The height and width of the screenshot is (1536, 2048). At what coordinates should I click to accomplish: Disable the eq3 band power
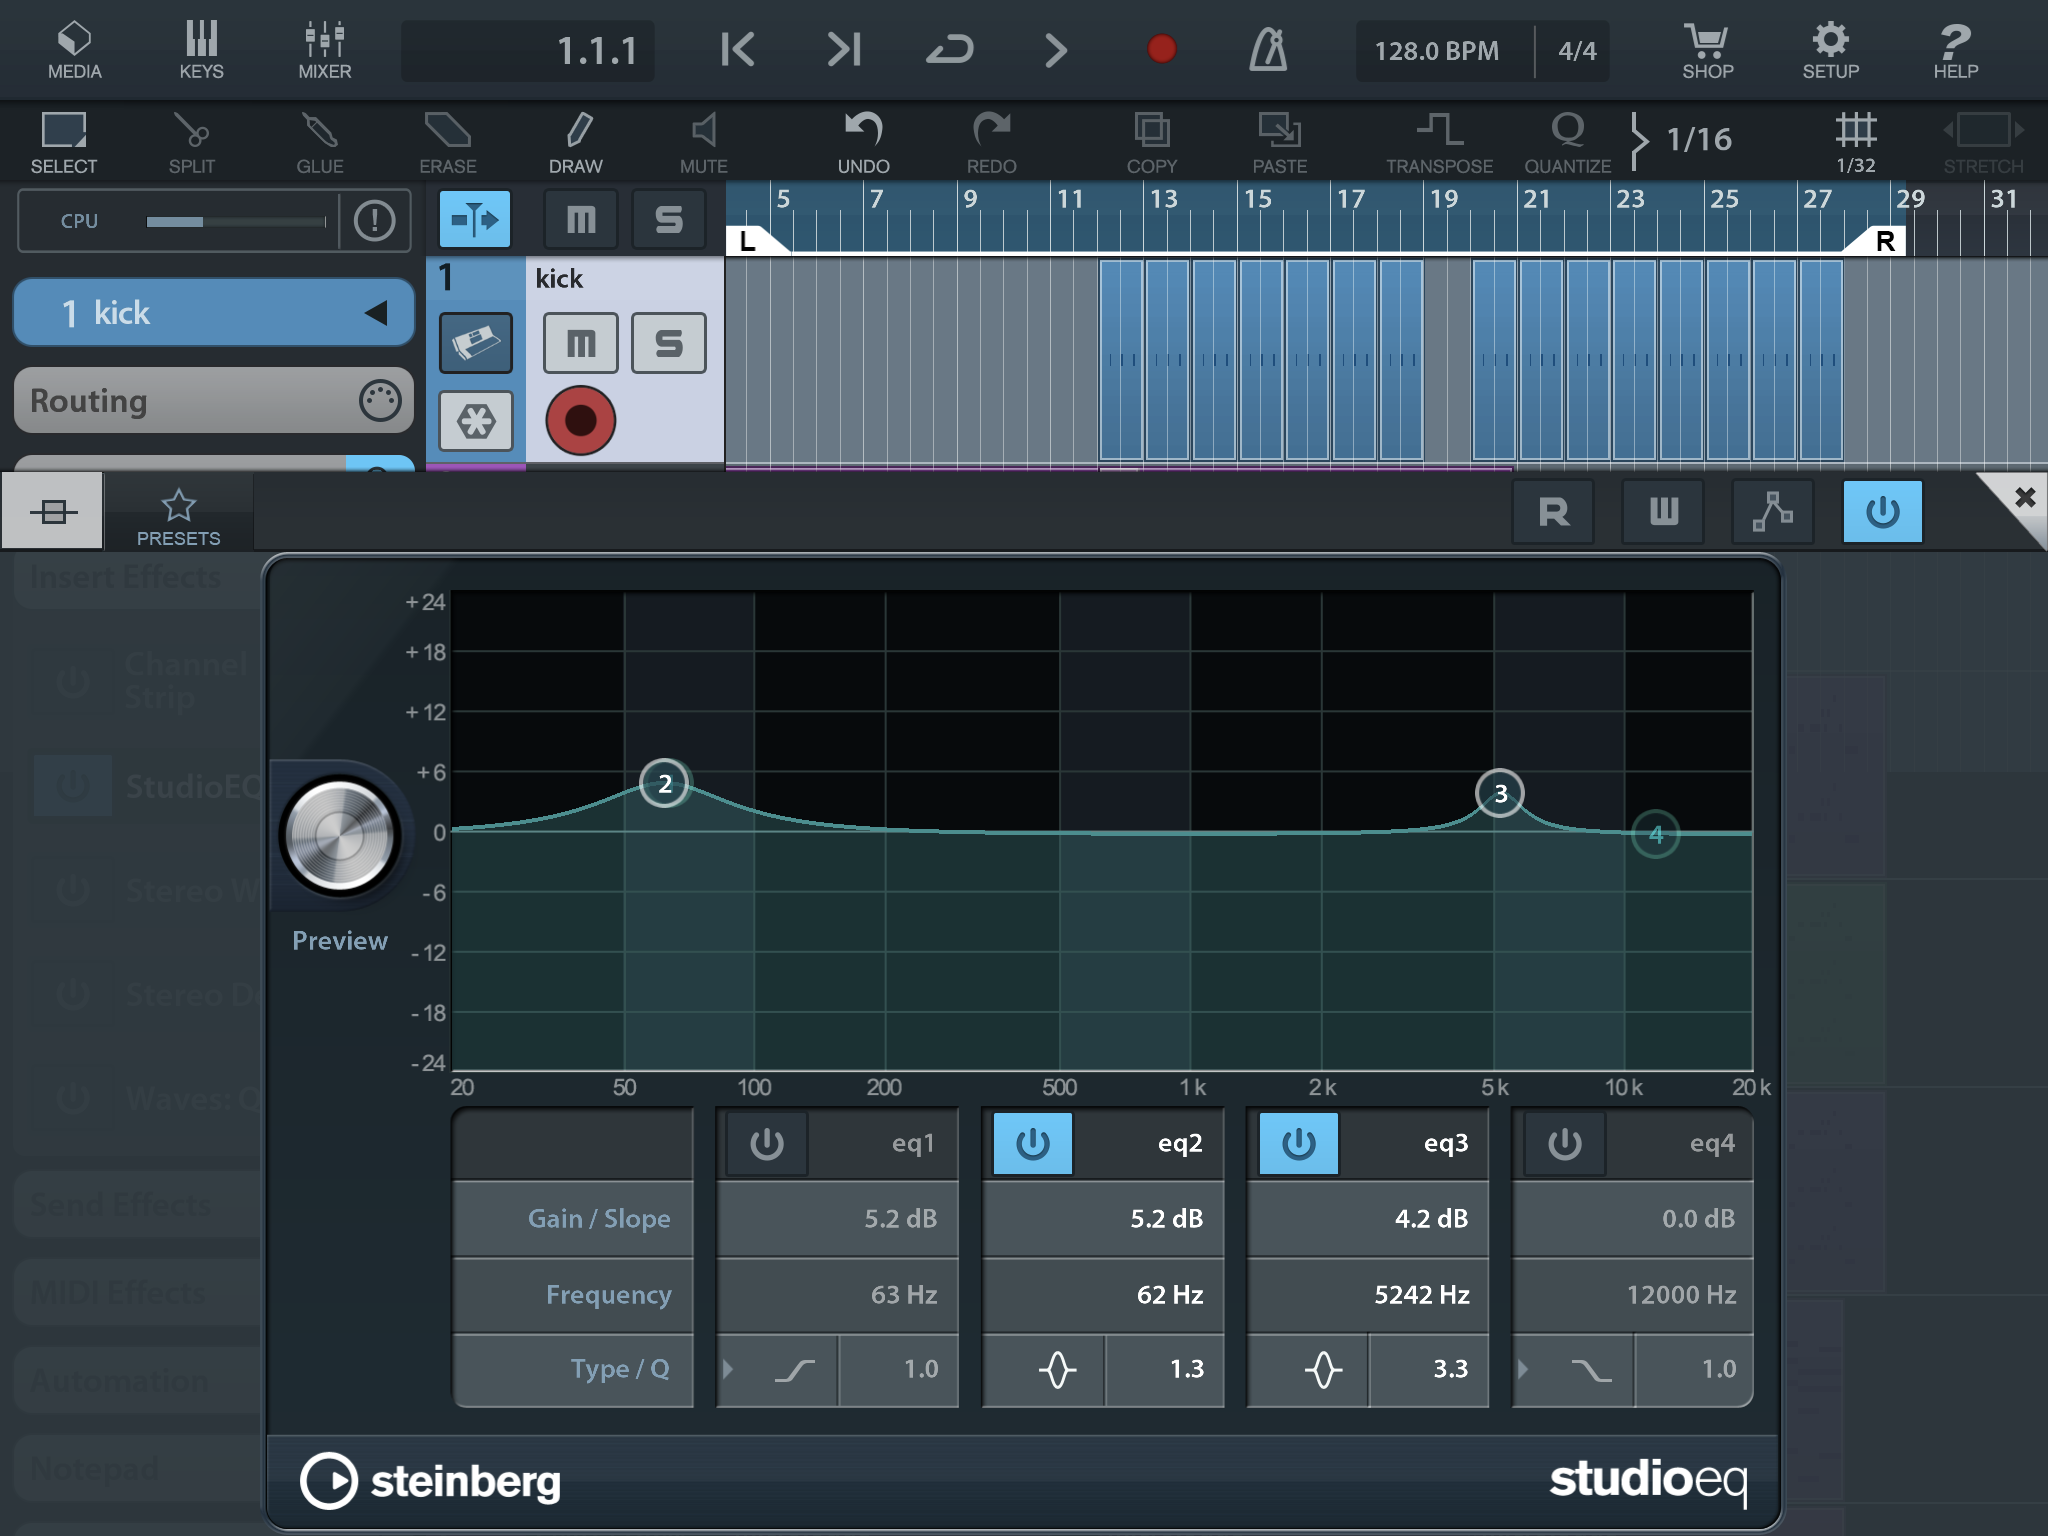point(1299,1143)
